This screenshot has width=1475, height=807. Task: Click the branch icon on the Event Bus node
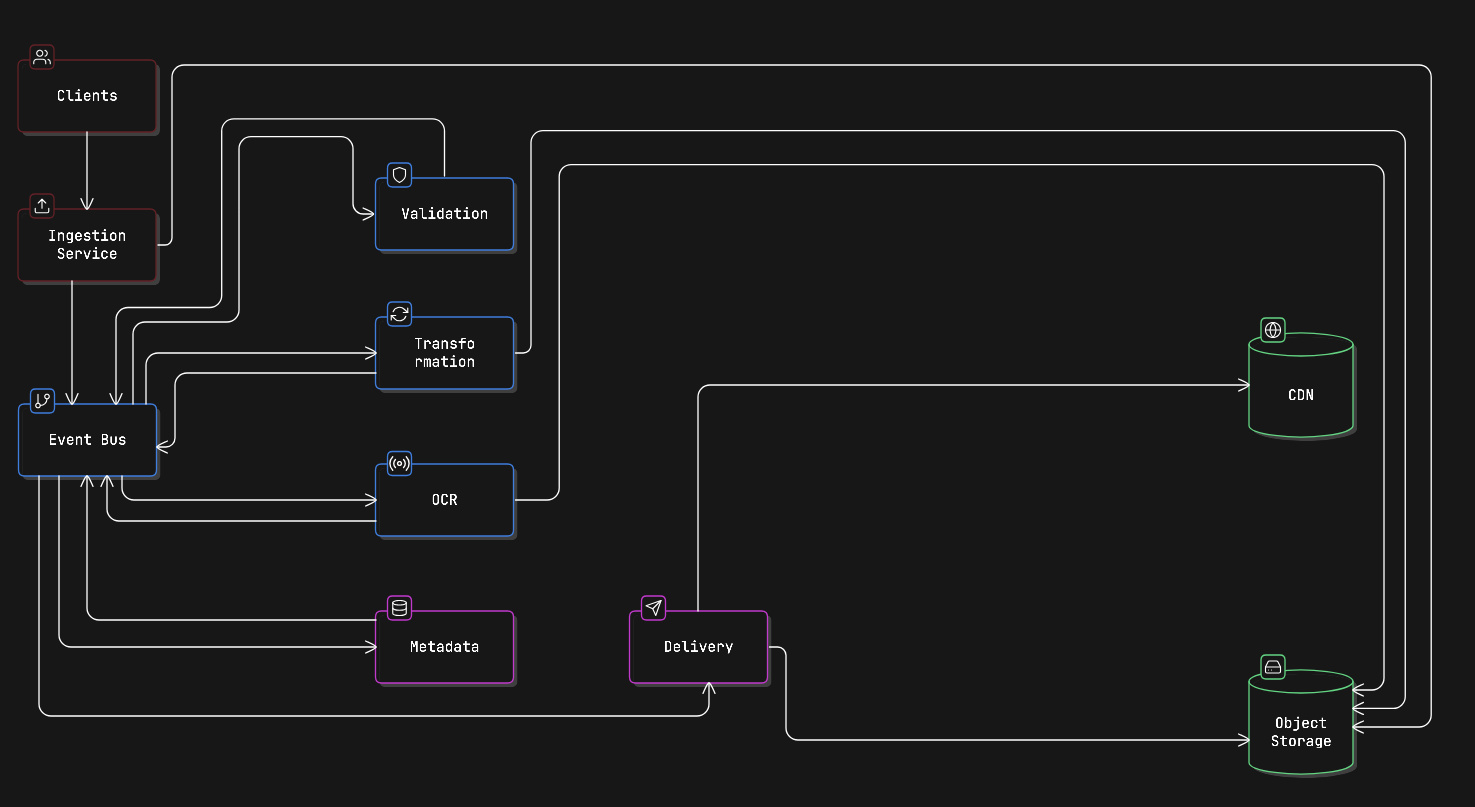coord(41,401)
